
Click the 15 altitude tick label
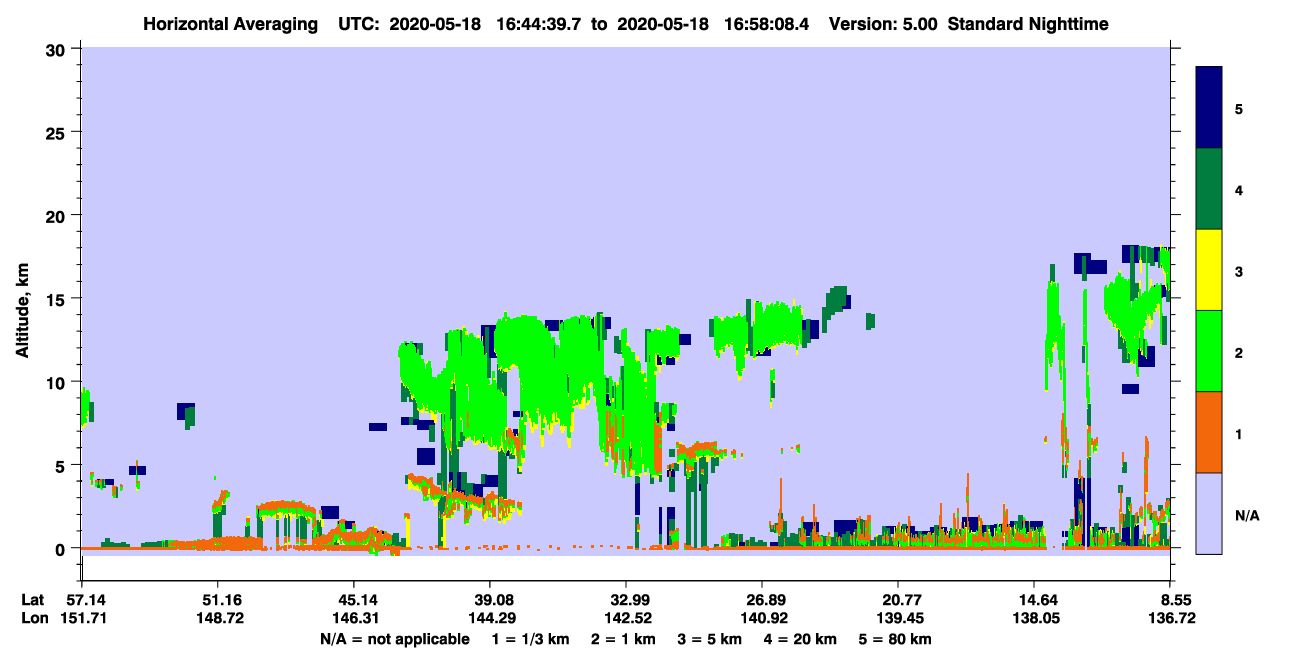click(x=57, y=299)
